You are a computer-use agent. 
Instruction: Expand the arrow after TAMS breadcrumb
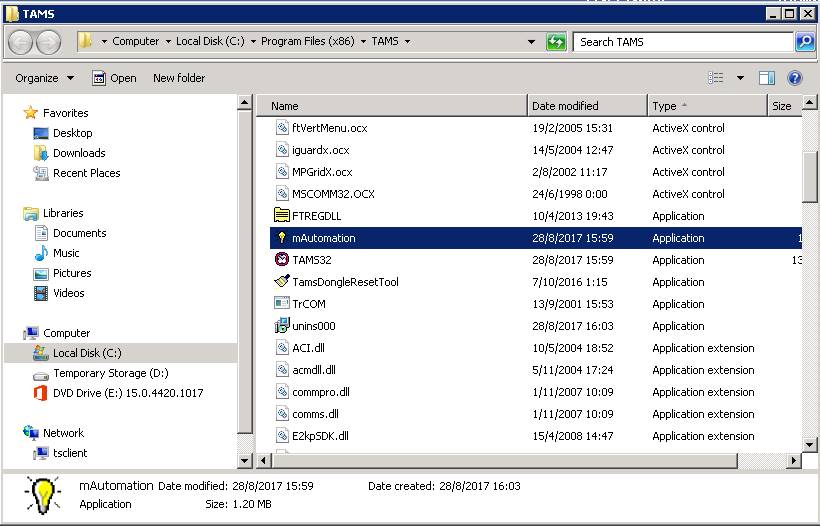[407, 41]
